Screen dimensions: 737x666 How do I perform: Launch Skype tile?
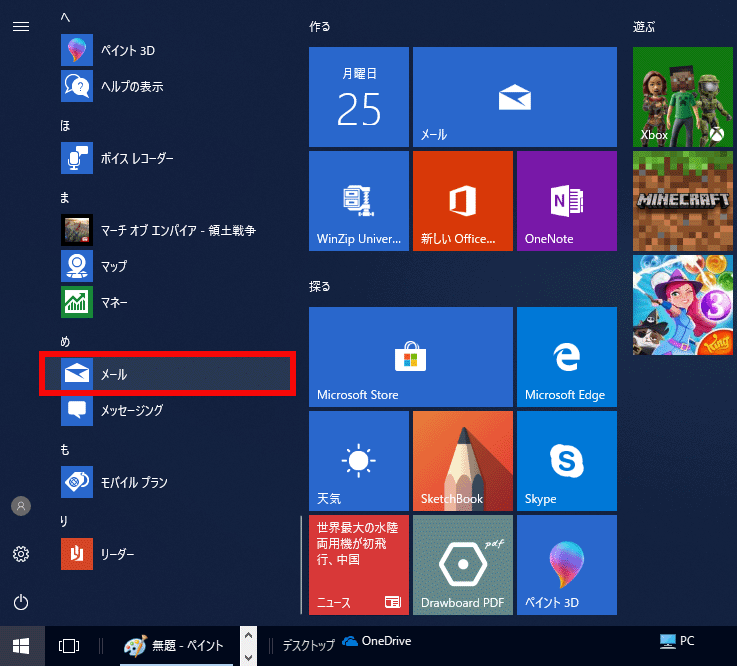click(567, 461)
